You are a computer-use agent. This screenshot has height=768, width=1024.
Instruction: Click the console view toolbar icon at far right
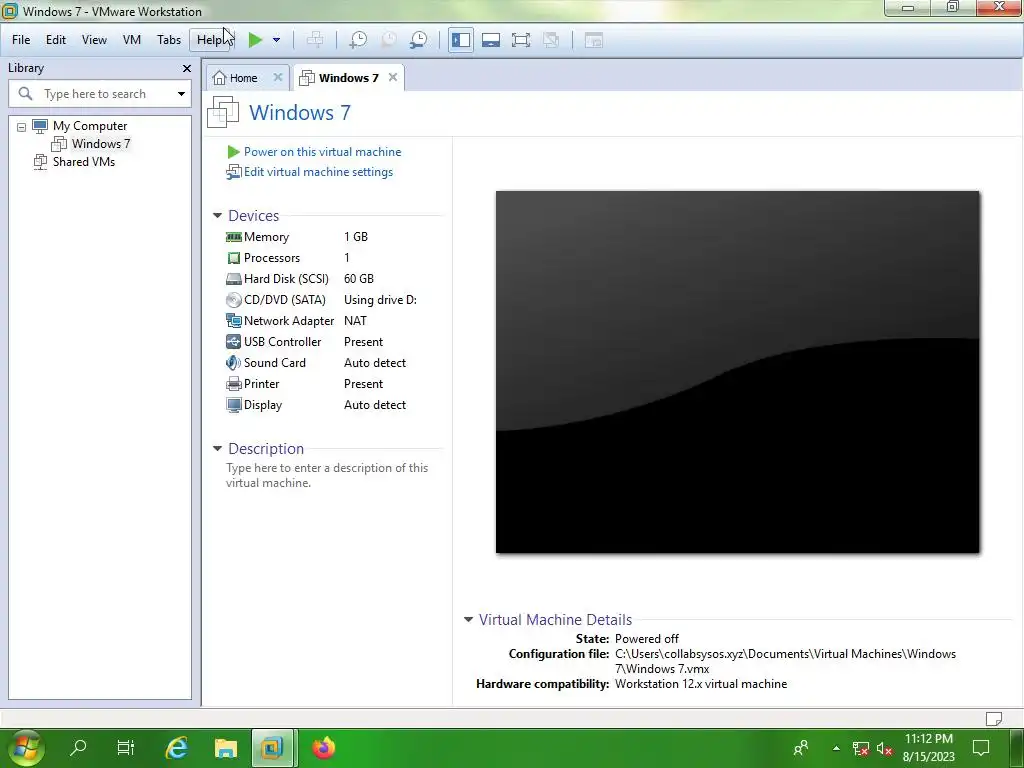tap(594, 40)
